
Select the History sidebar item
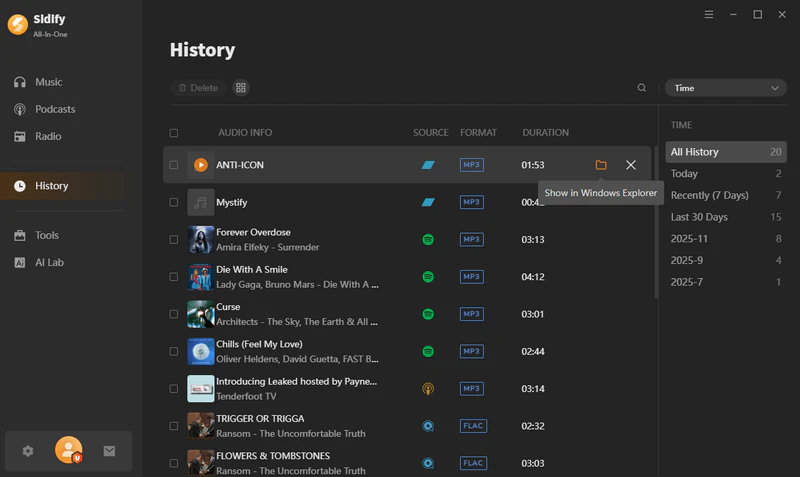[x=63, y=186]
